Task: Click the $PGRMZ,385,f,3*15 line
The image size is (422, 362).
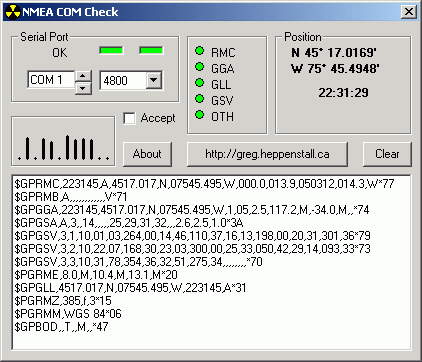Action: coord(63,301)
